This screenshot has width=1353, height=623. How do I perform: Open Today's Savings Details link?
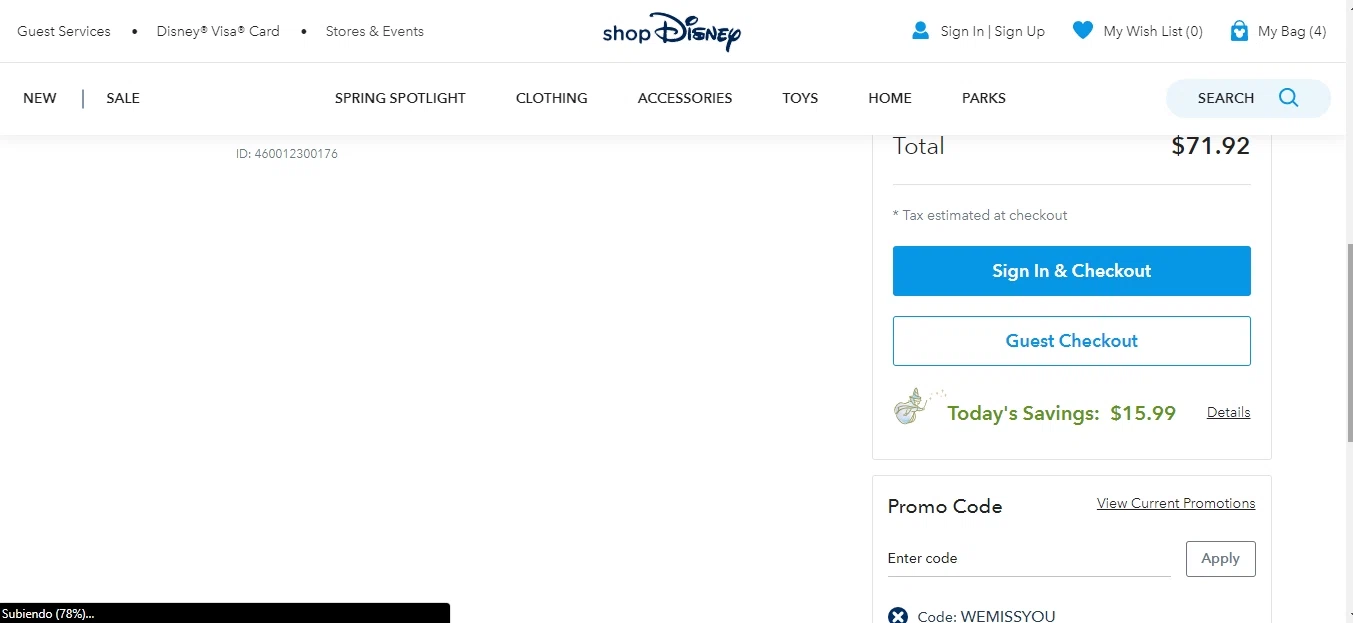coord(1228,412)
